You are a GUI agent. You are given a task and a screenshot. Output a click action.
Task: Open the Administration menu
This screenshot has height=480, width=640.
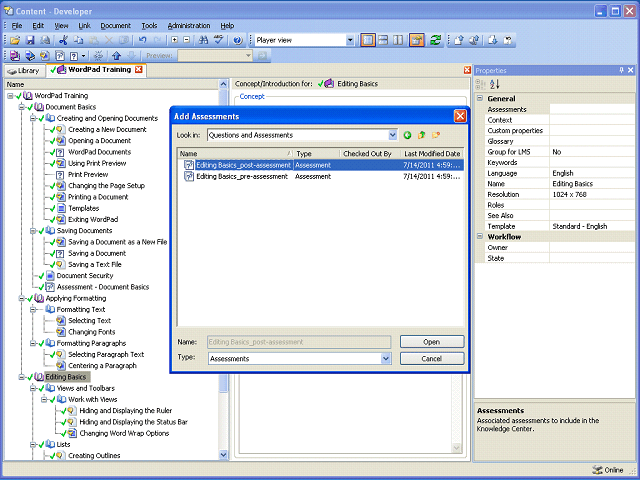pos(189,26)
